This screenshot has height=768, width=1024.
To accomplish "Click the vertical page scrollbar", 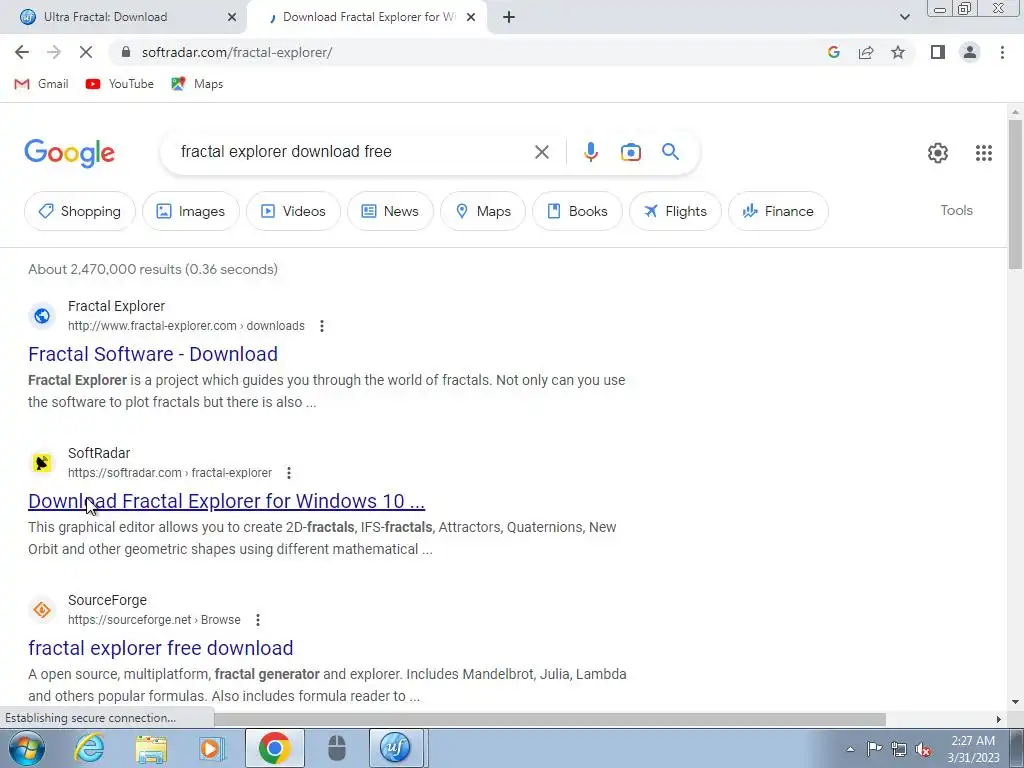I will [1015, 194].
